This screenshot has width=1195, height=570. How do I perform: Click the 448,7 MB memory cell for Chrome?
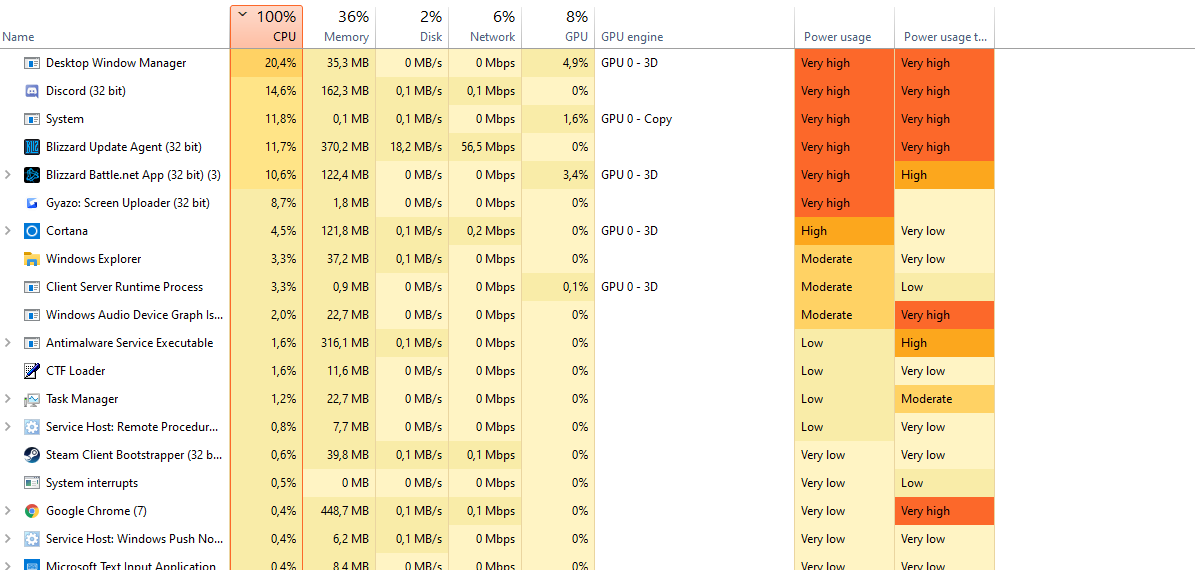pyautogui.click(x=339, y=511)
